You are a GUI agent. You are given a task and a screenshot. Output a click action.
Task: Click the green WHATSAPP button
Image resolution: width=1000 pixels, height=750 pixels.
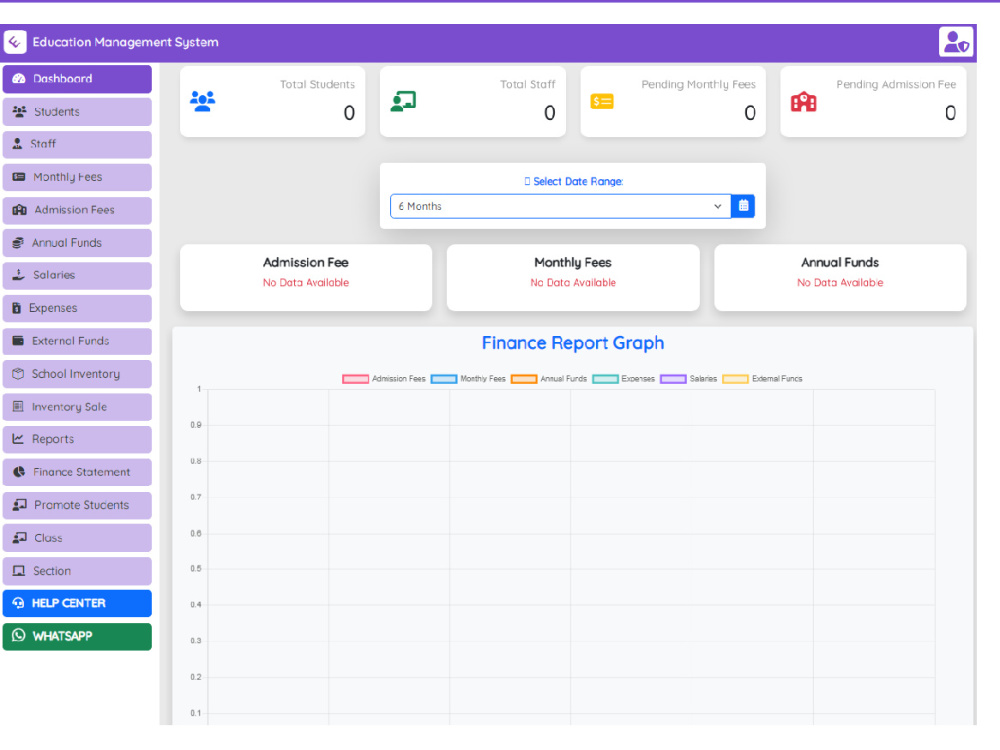coord(77,636)
